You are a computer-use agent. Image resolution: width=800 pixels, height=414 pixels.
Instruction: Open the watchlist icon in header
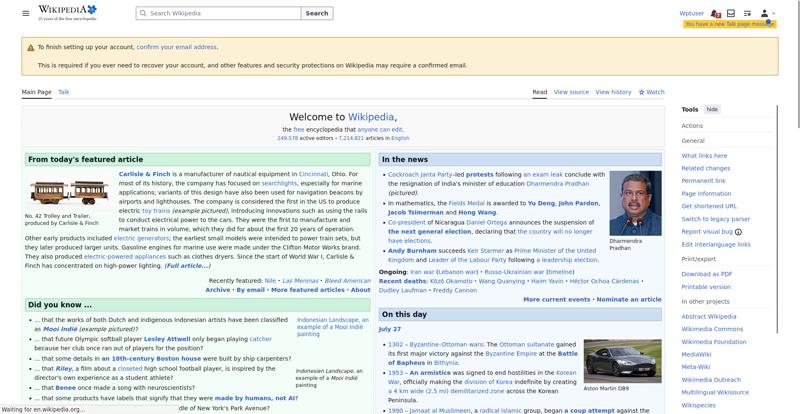(747, 13)
